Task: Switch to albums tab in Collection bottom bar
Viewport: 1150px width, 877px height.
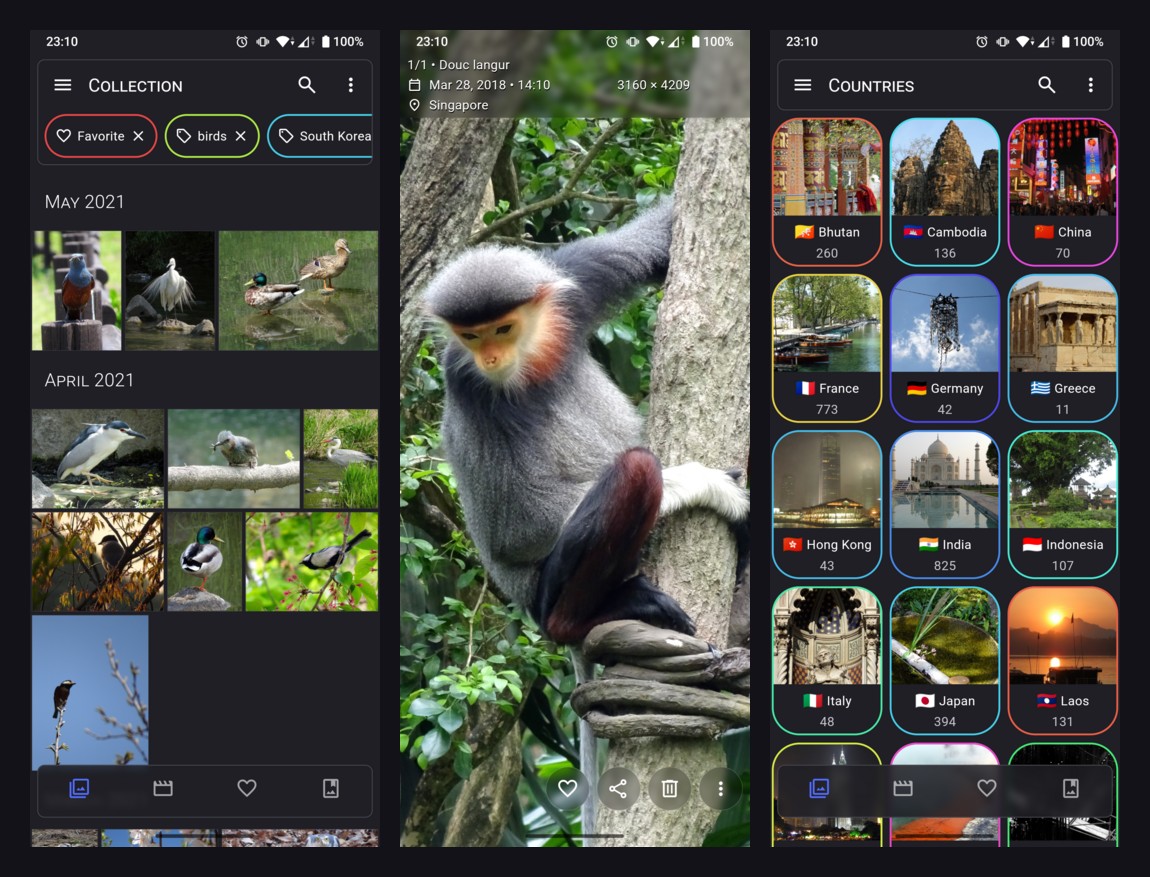Action: tap(331, 788)
